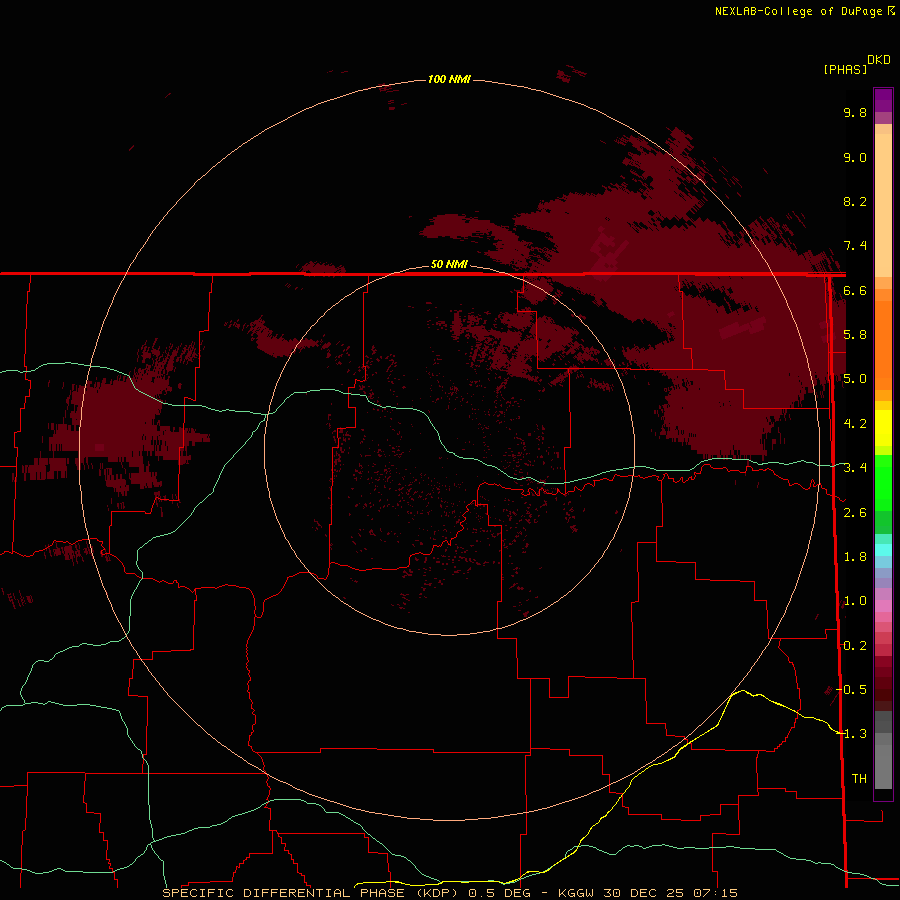Click the SPECIFIC DIFFERENTIAL PHASE caption text
The height and width of the screenshot is (900, 900).
pos(286,893)
